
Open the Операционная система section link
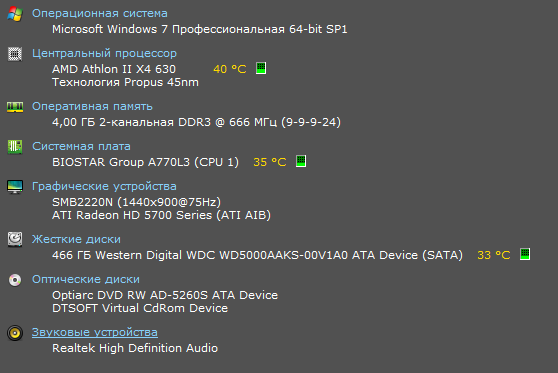(x=100, y=14)
